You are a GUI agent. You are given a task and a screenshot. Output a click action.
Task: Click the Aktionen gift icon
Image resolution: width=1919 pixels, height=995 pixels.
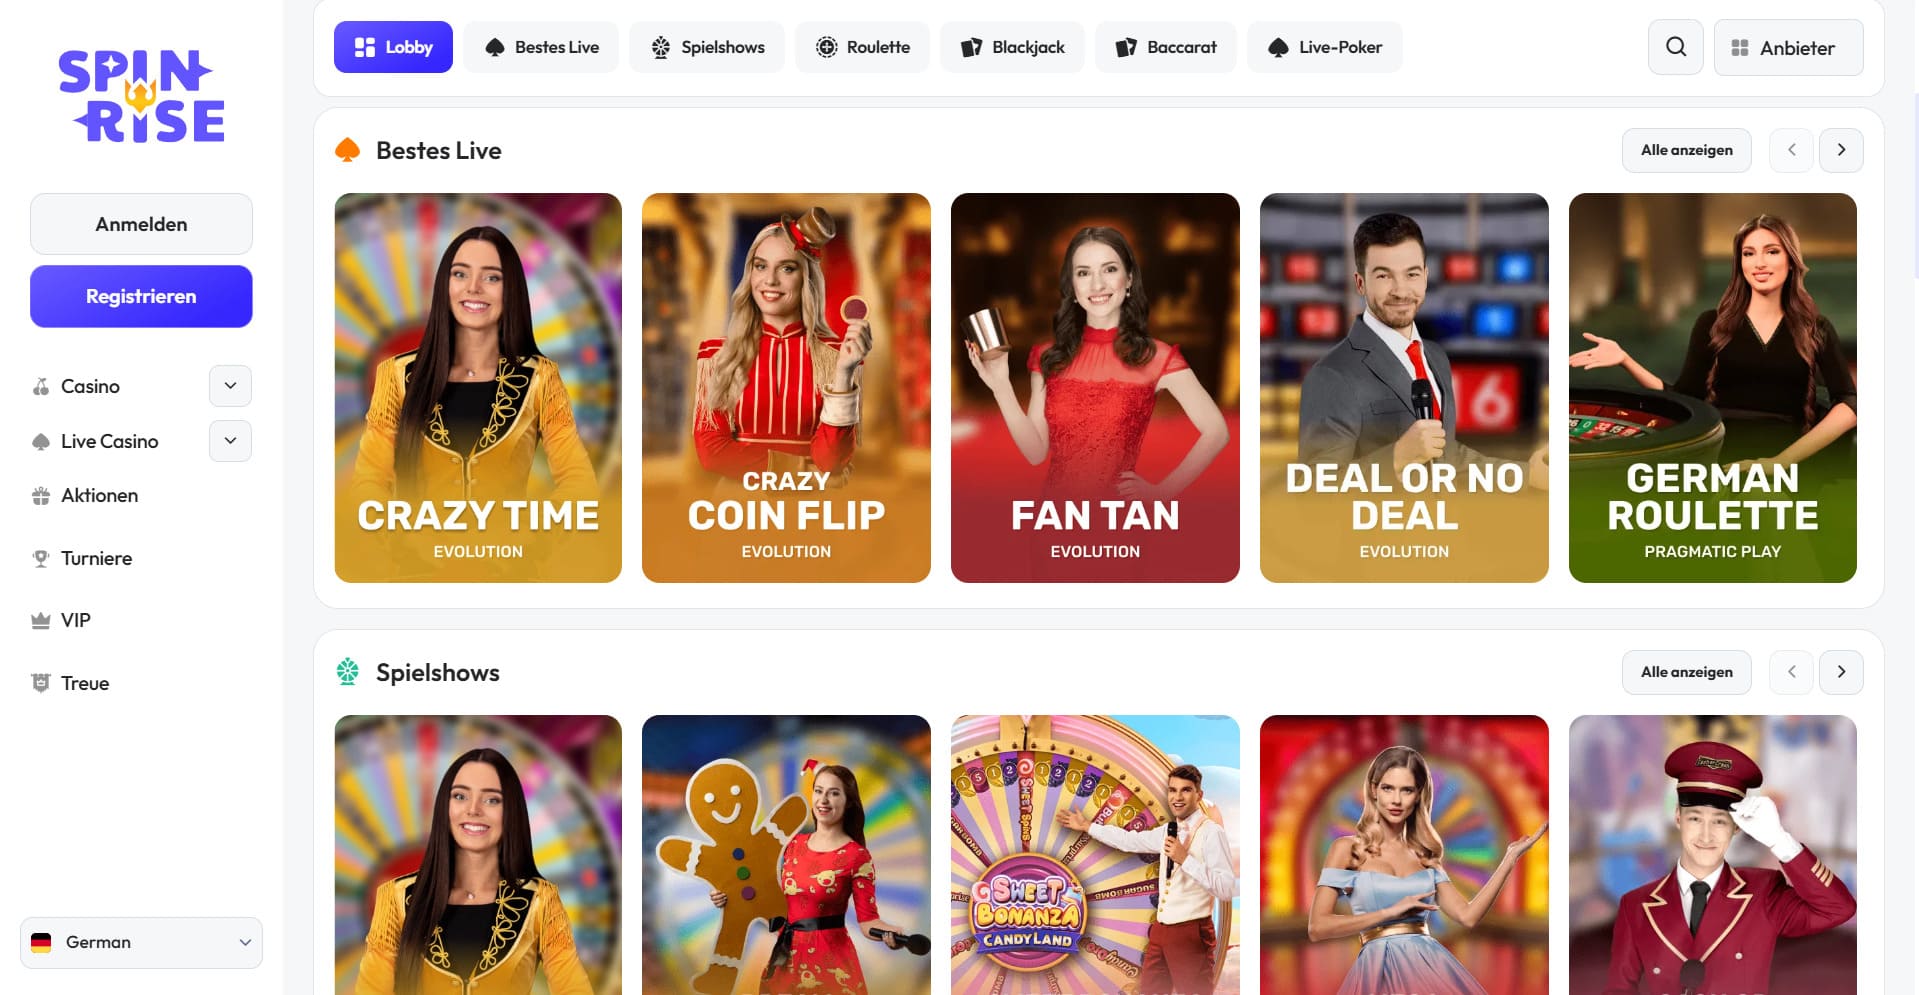(41, 496)
